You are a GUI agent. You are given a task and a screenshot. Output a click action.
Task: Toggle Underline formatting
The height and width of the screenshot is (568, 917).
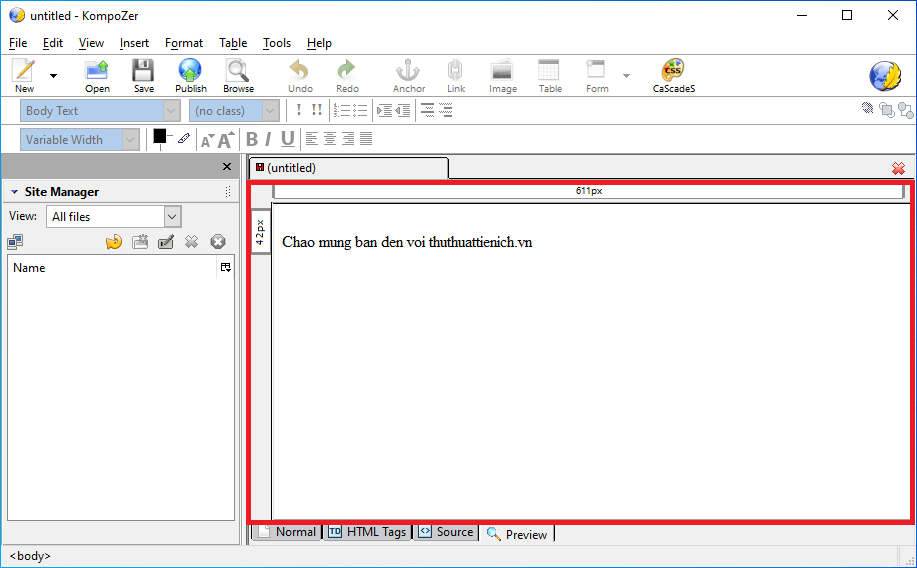[x=288, y=140]
